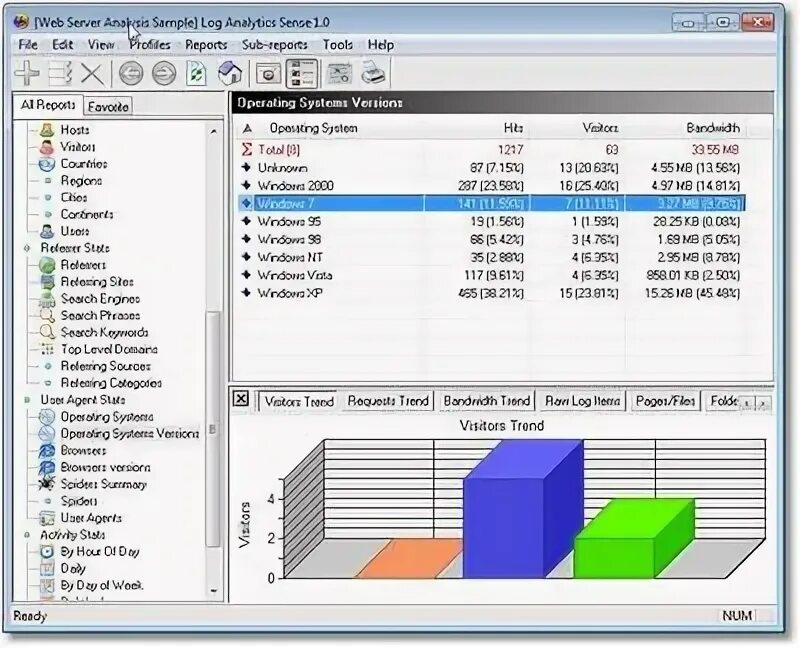Open the Sub-reports menu
This screenshot has height=648, width=800.
(x=274, y=45)
